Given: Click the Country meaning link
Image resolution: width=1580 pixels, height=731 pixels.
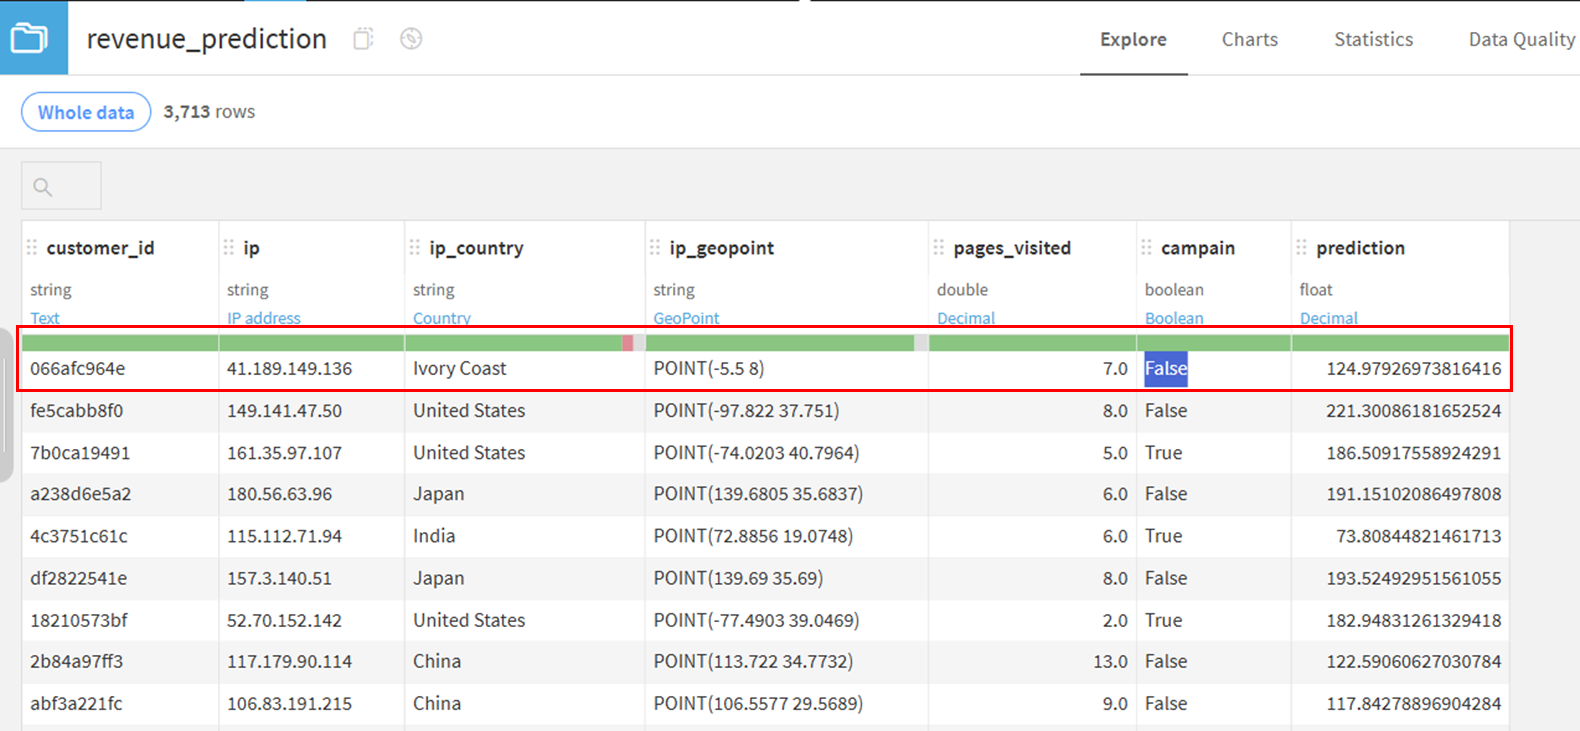Looking at the screenshot, I should (442, 318).
